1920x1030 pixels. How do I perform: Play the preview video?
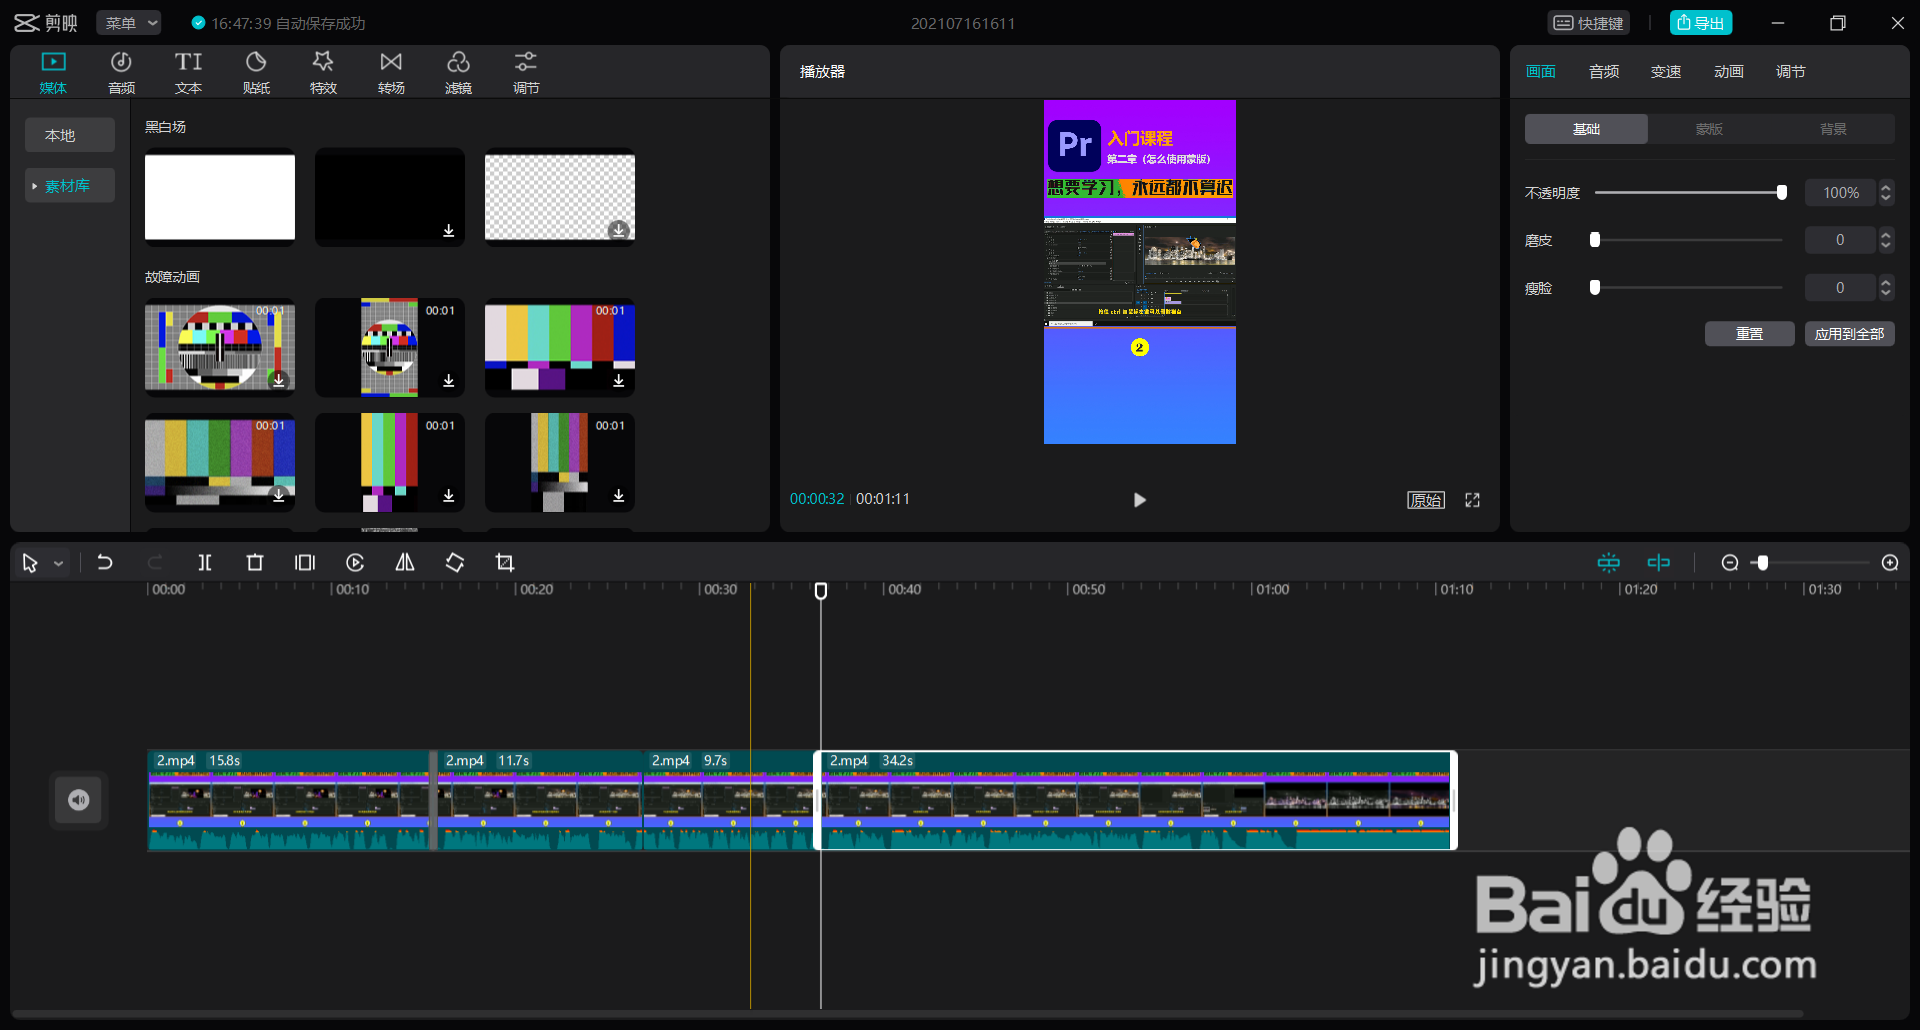(x=1140, y=500)
